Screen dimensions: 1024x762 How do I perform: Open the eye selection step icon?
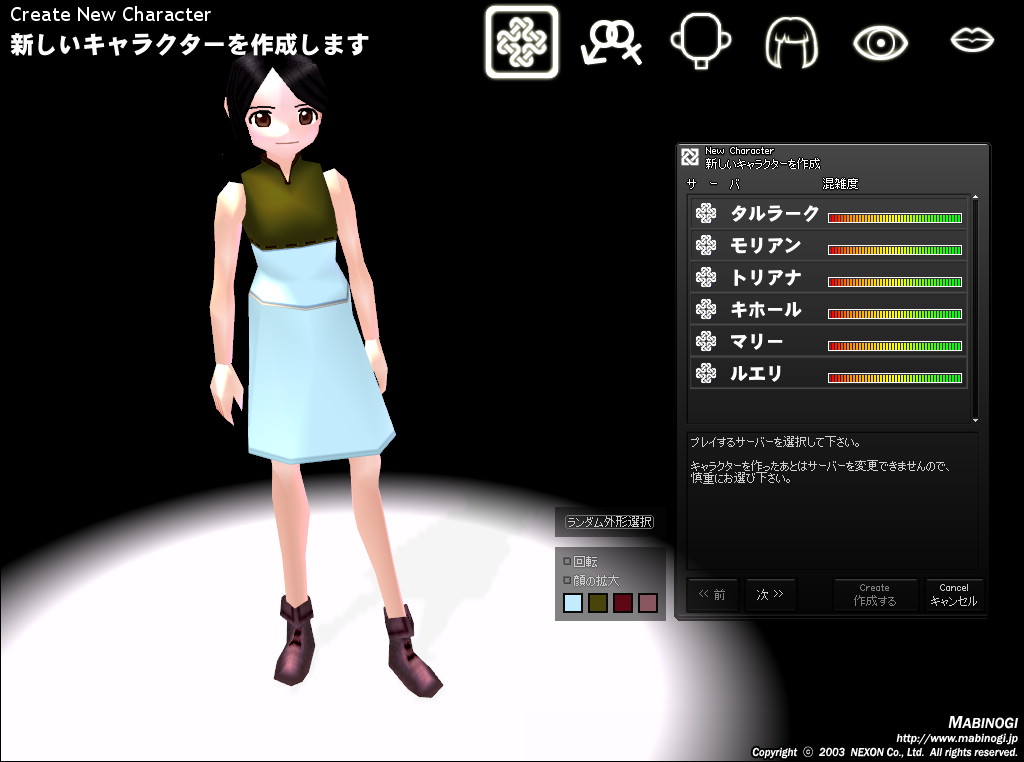pos(880,42)
